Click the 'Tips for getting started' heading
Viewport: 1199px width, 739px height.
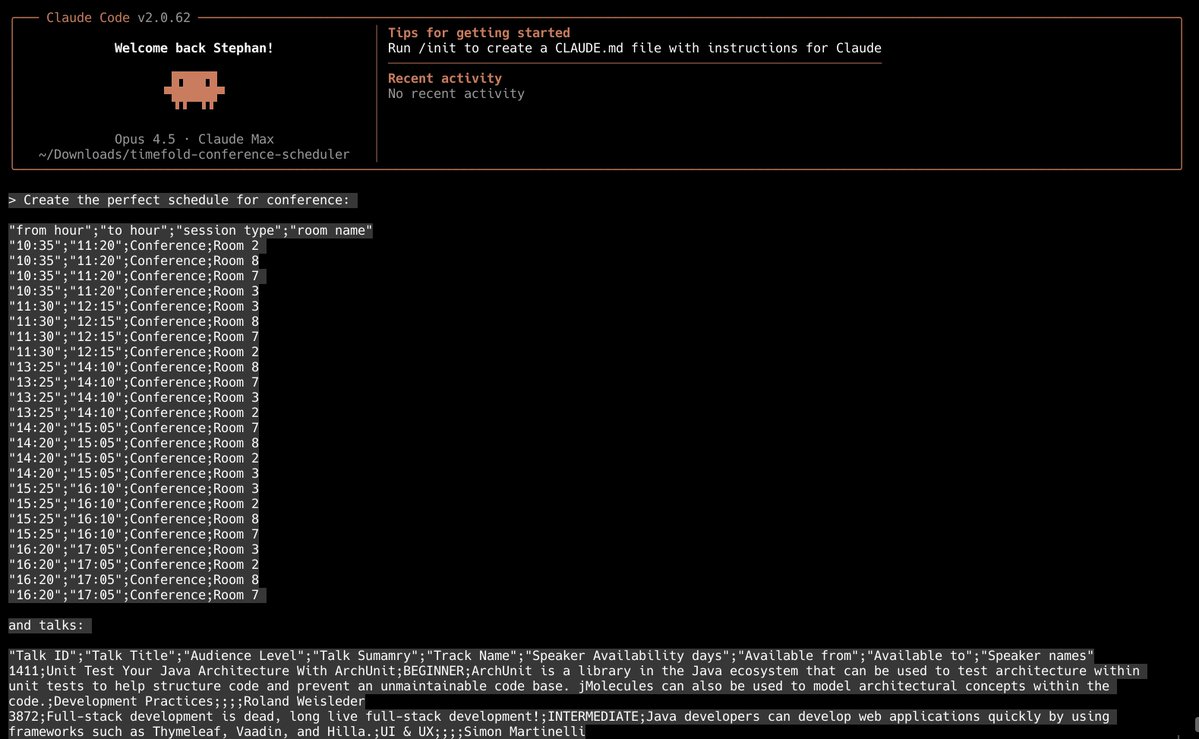coord(479,33)
